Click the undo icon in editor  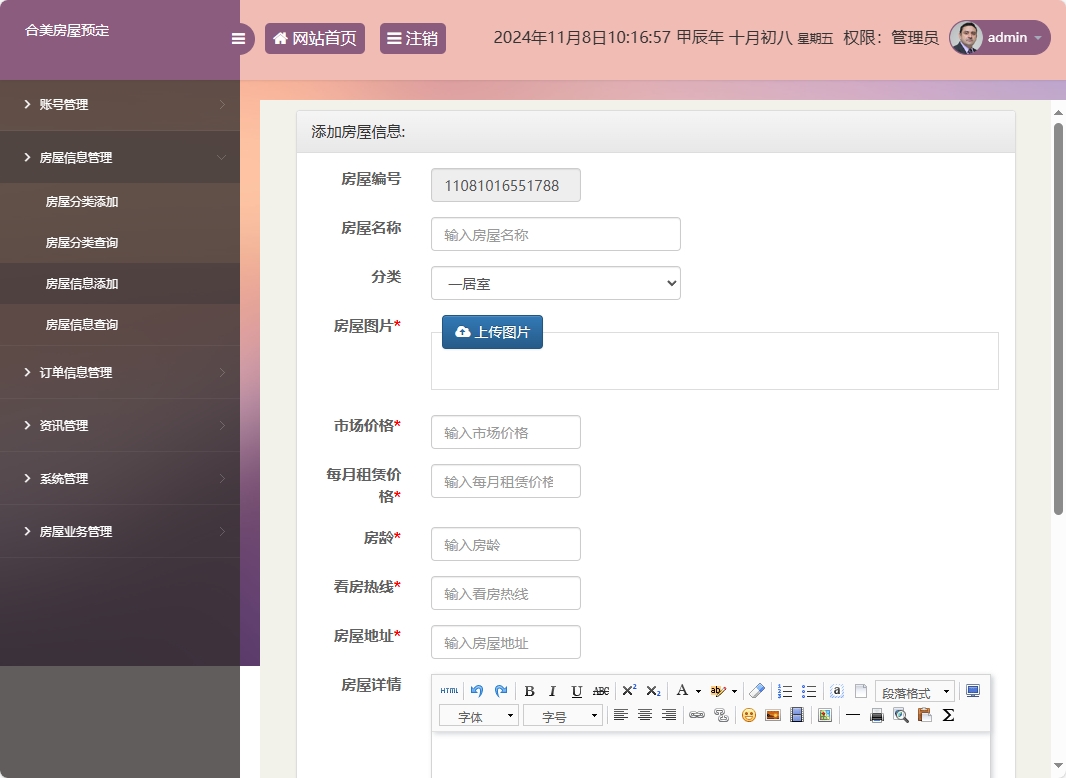coord(477,691)
